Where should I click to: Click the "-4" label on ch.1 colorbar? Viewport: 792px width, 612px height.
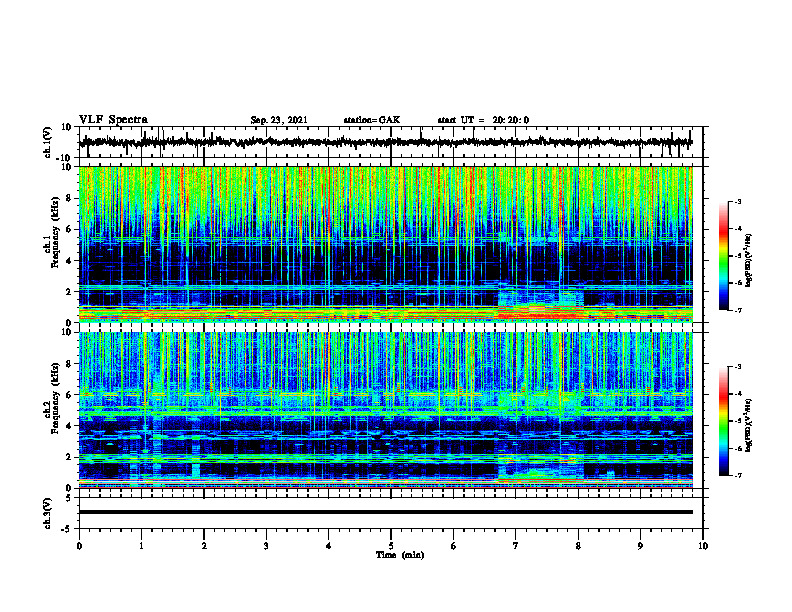point(738,229)
